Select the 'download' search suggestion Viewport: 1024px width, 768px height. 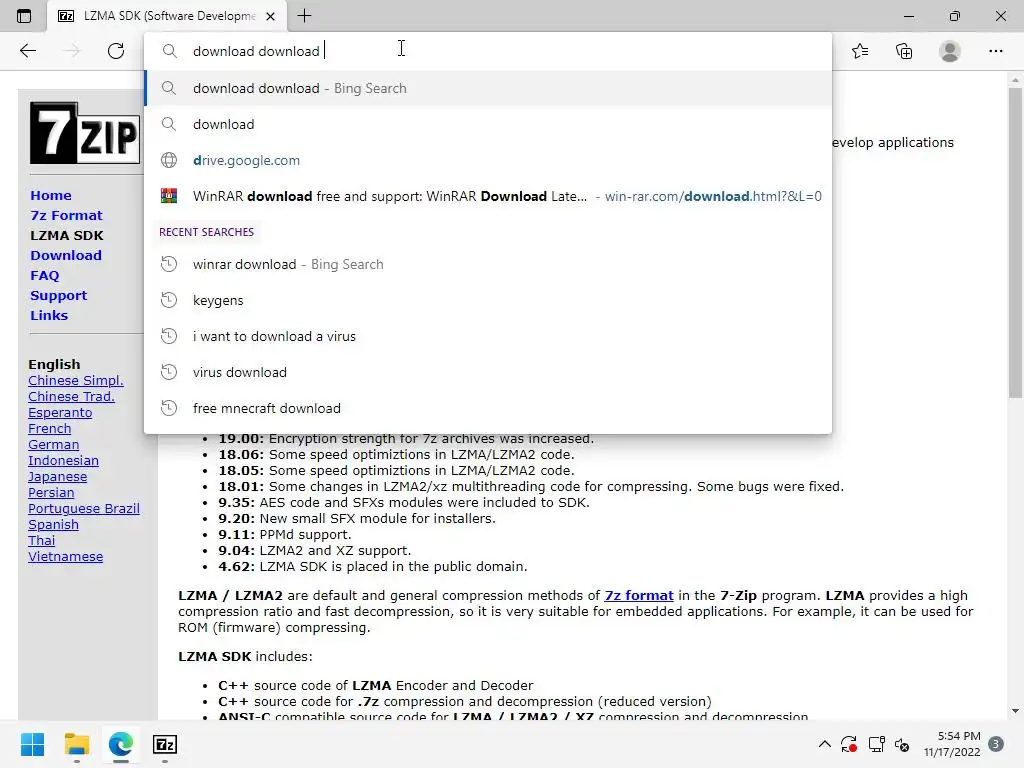click(x=488, y=124)
